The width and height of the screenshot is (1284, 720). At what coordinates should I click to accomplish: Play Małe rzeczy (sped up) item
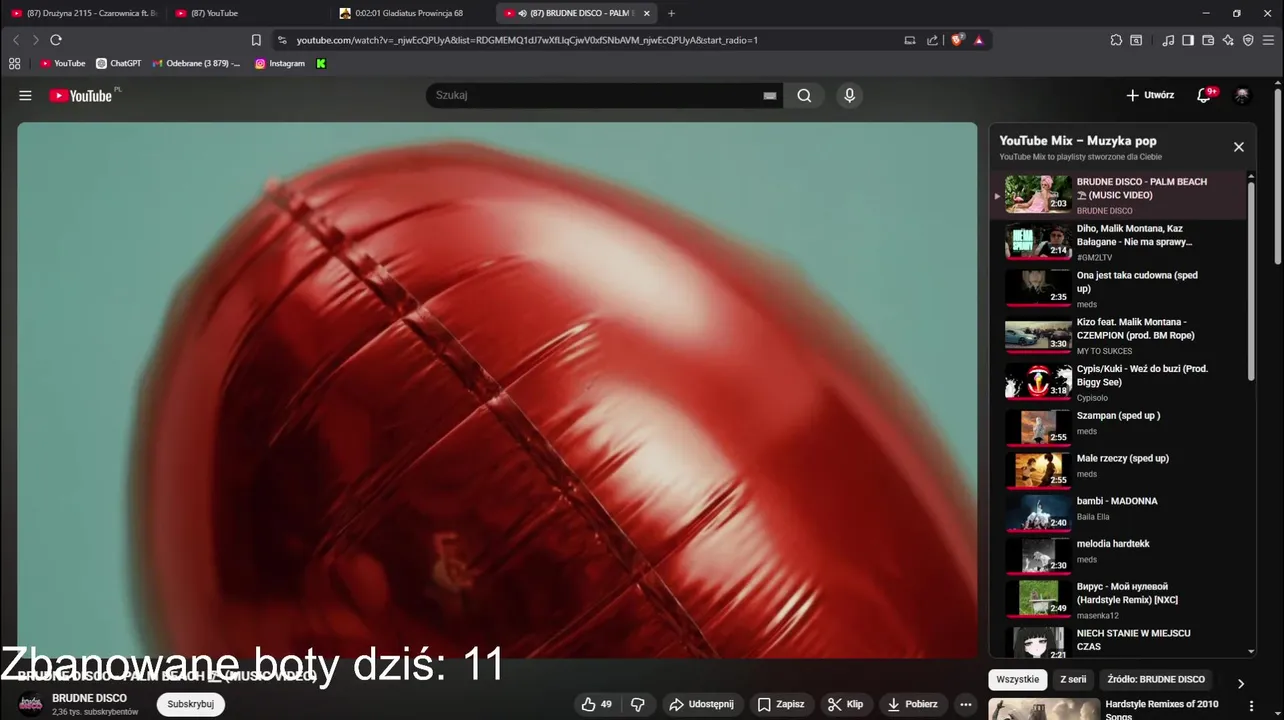1120,470
